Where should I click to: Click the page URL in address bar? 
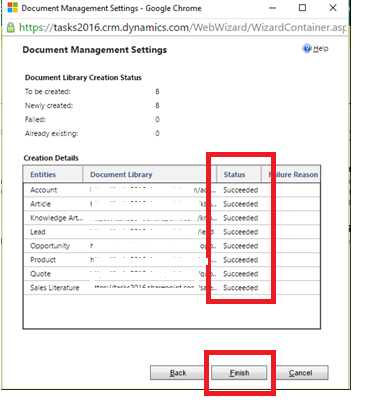[182, 27]
